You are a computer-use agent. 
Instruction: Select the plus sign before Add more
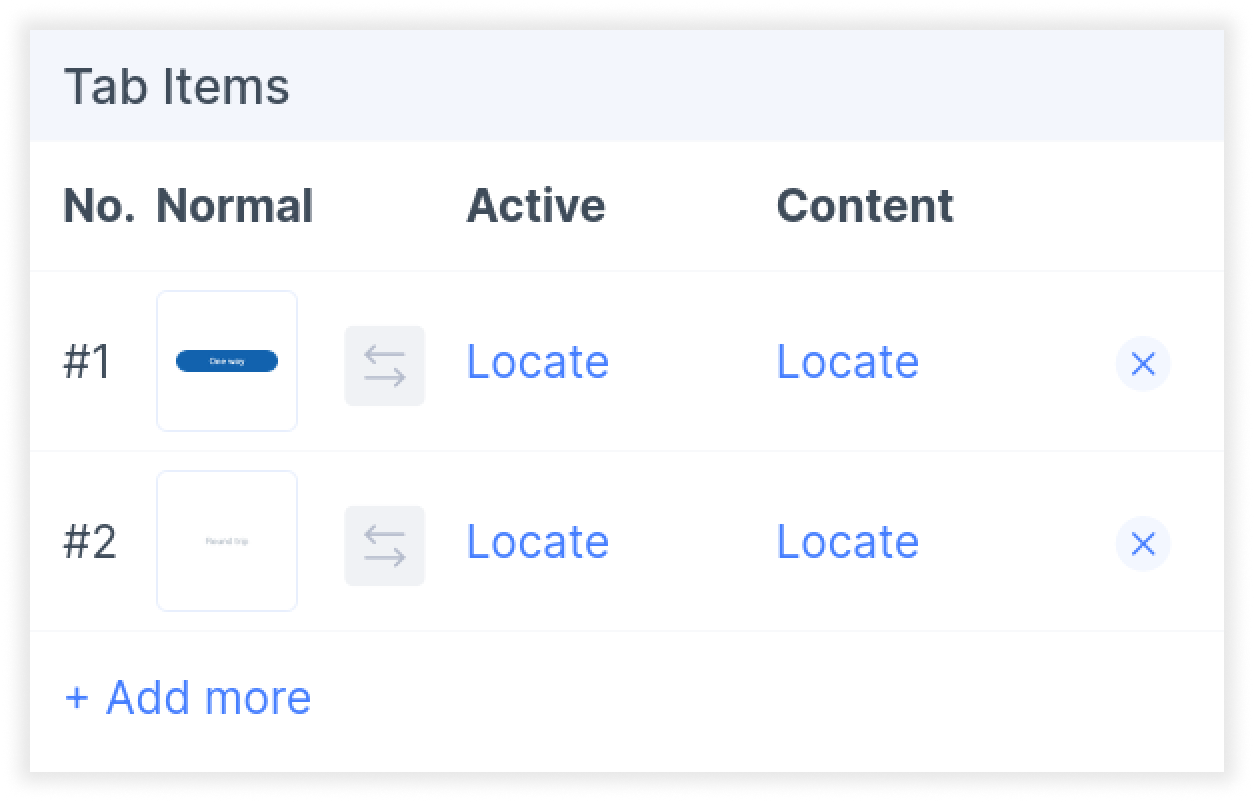tap(76, 698)
